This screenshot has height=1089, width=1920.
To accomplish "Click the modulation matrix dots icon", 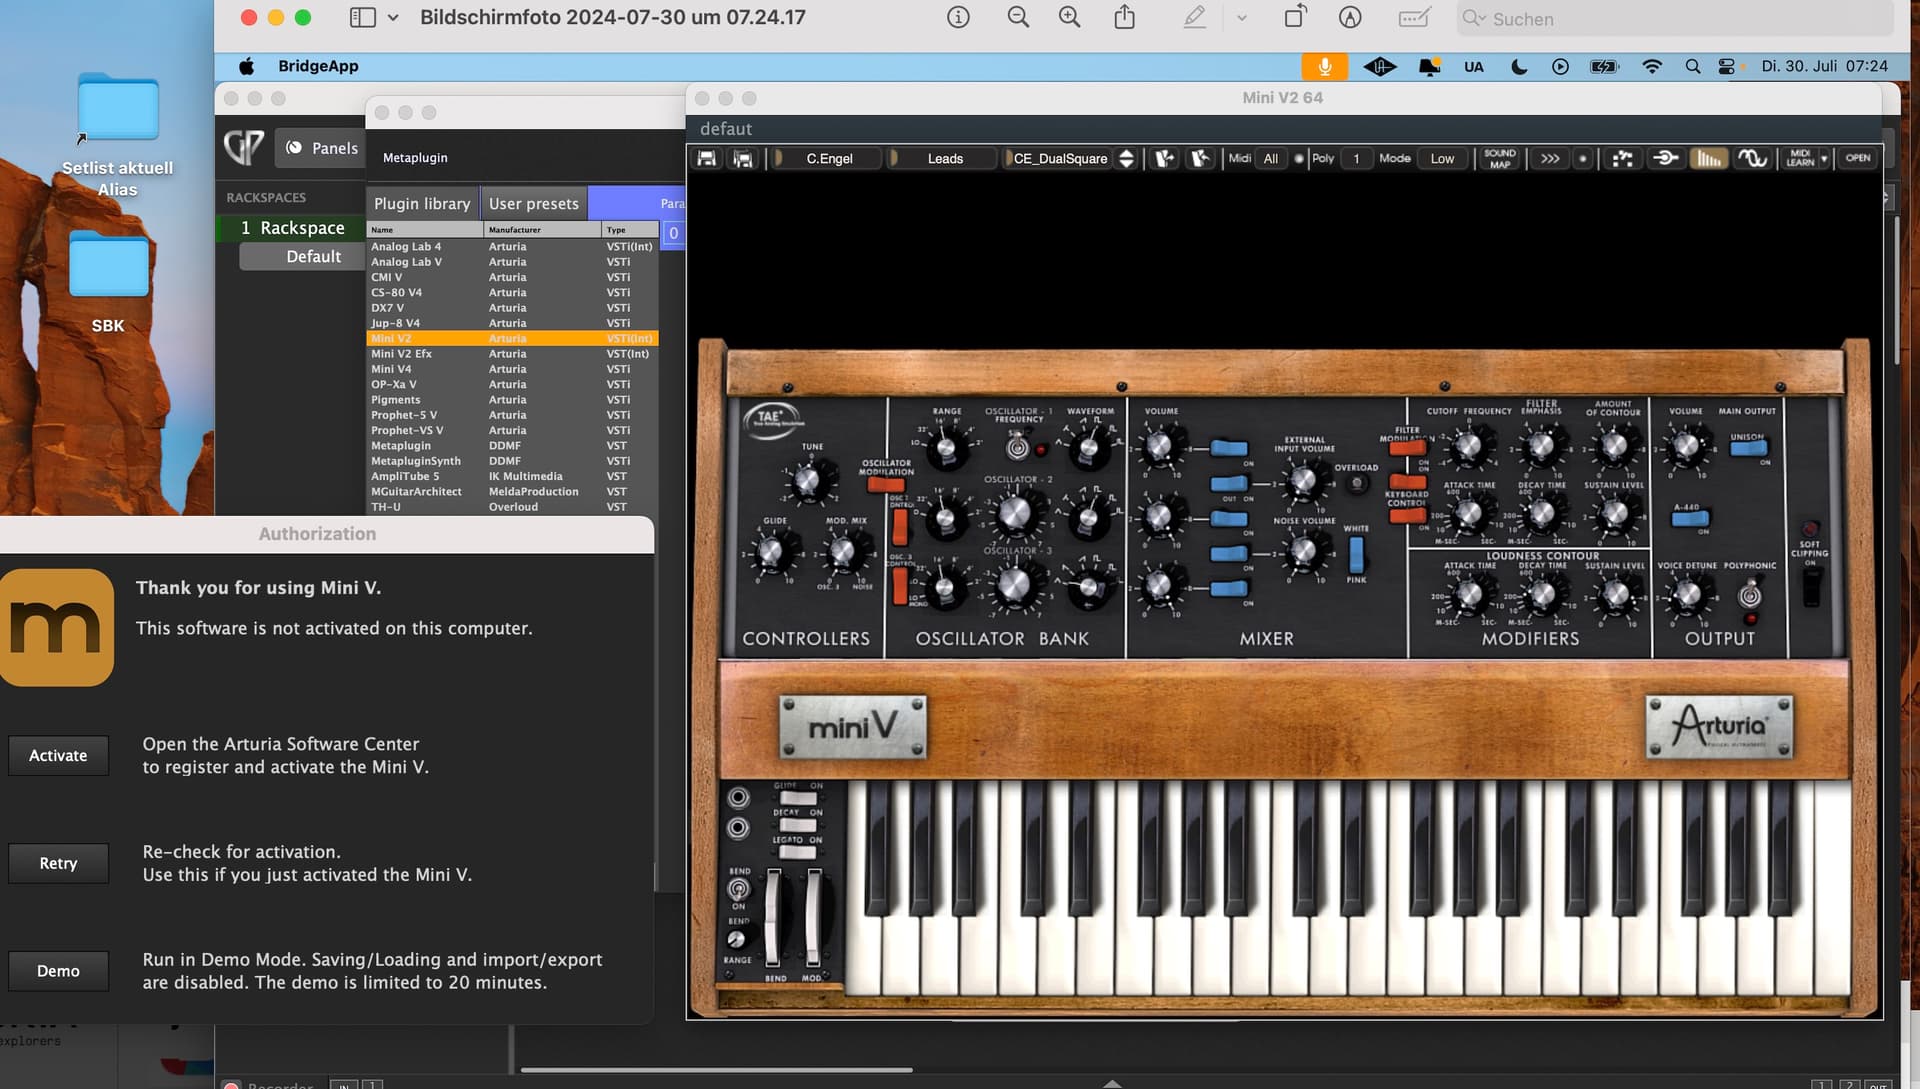I will pyautogui.click(x=1622, y=158).
